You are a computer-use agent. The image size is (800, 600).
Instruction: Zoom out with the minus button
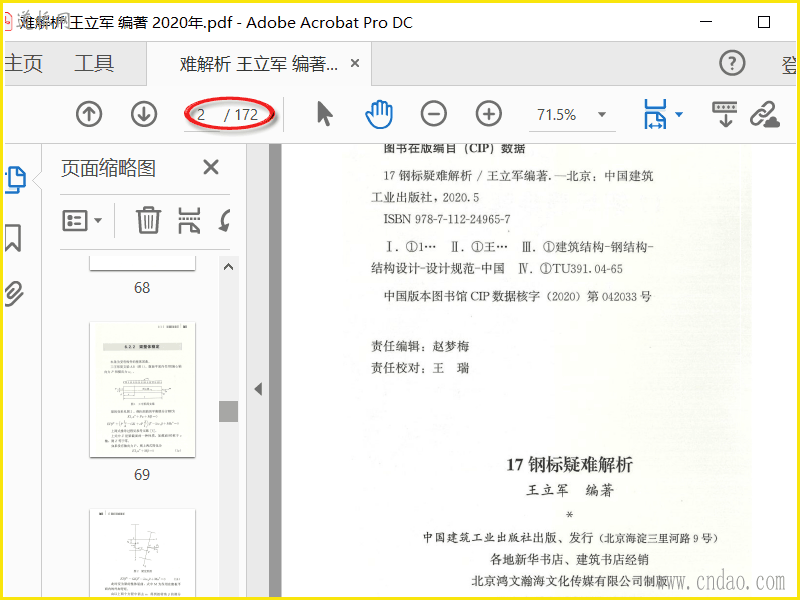tap(434, 114)
